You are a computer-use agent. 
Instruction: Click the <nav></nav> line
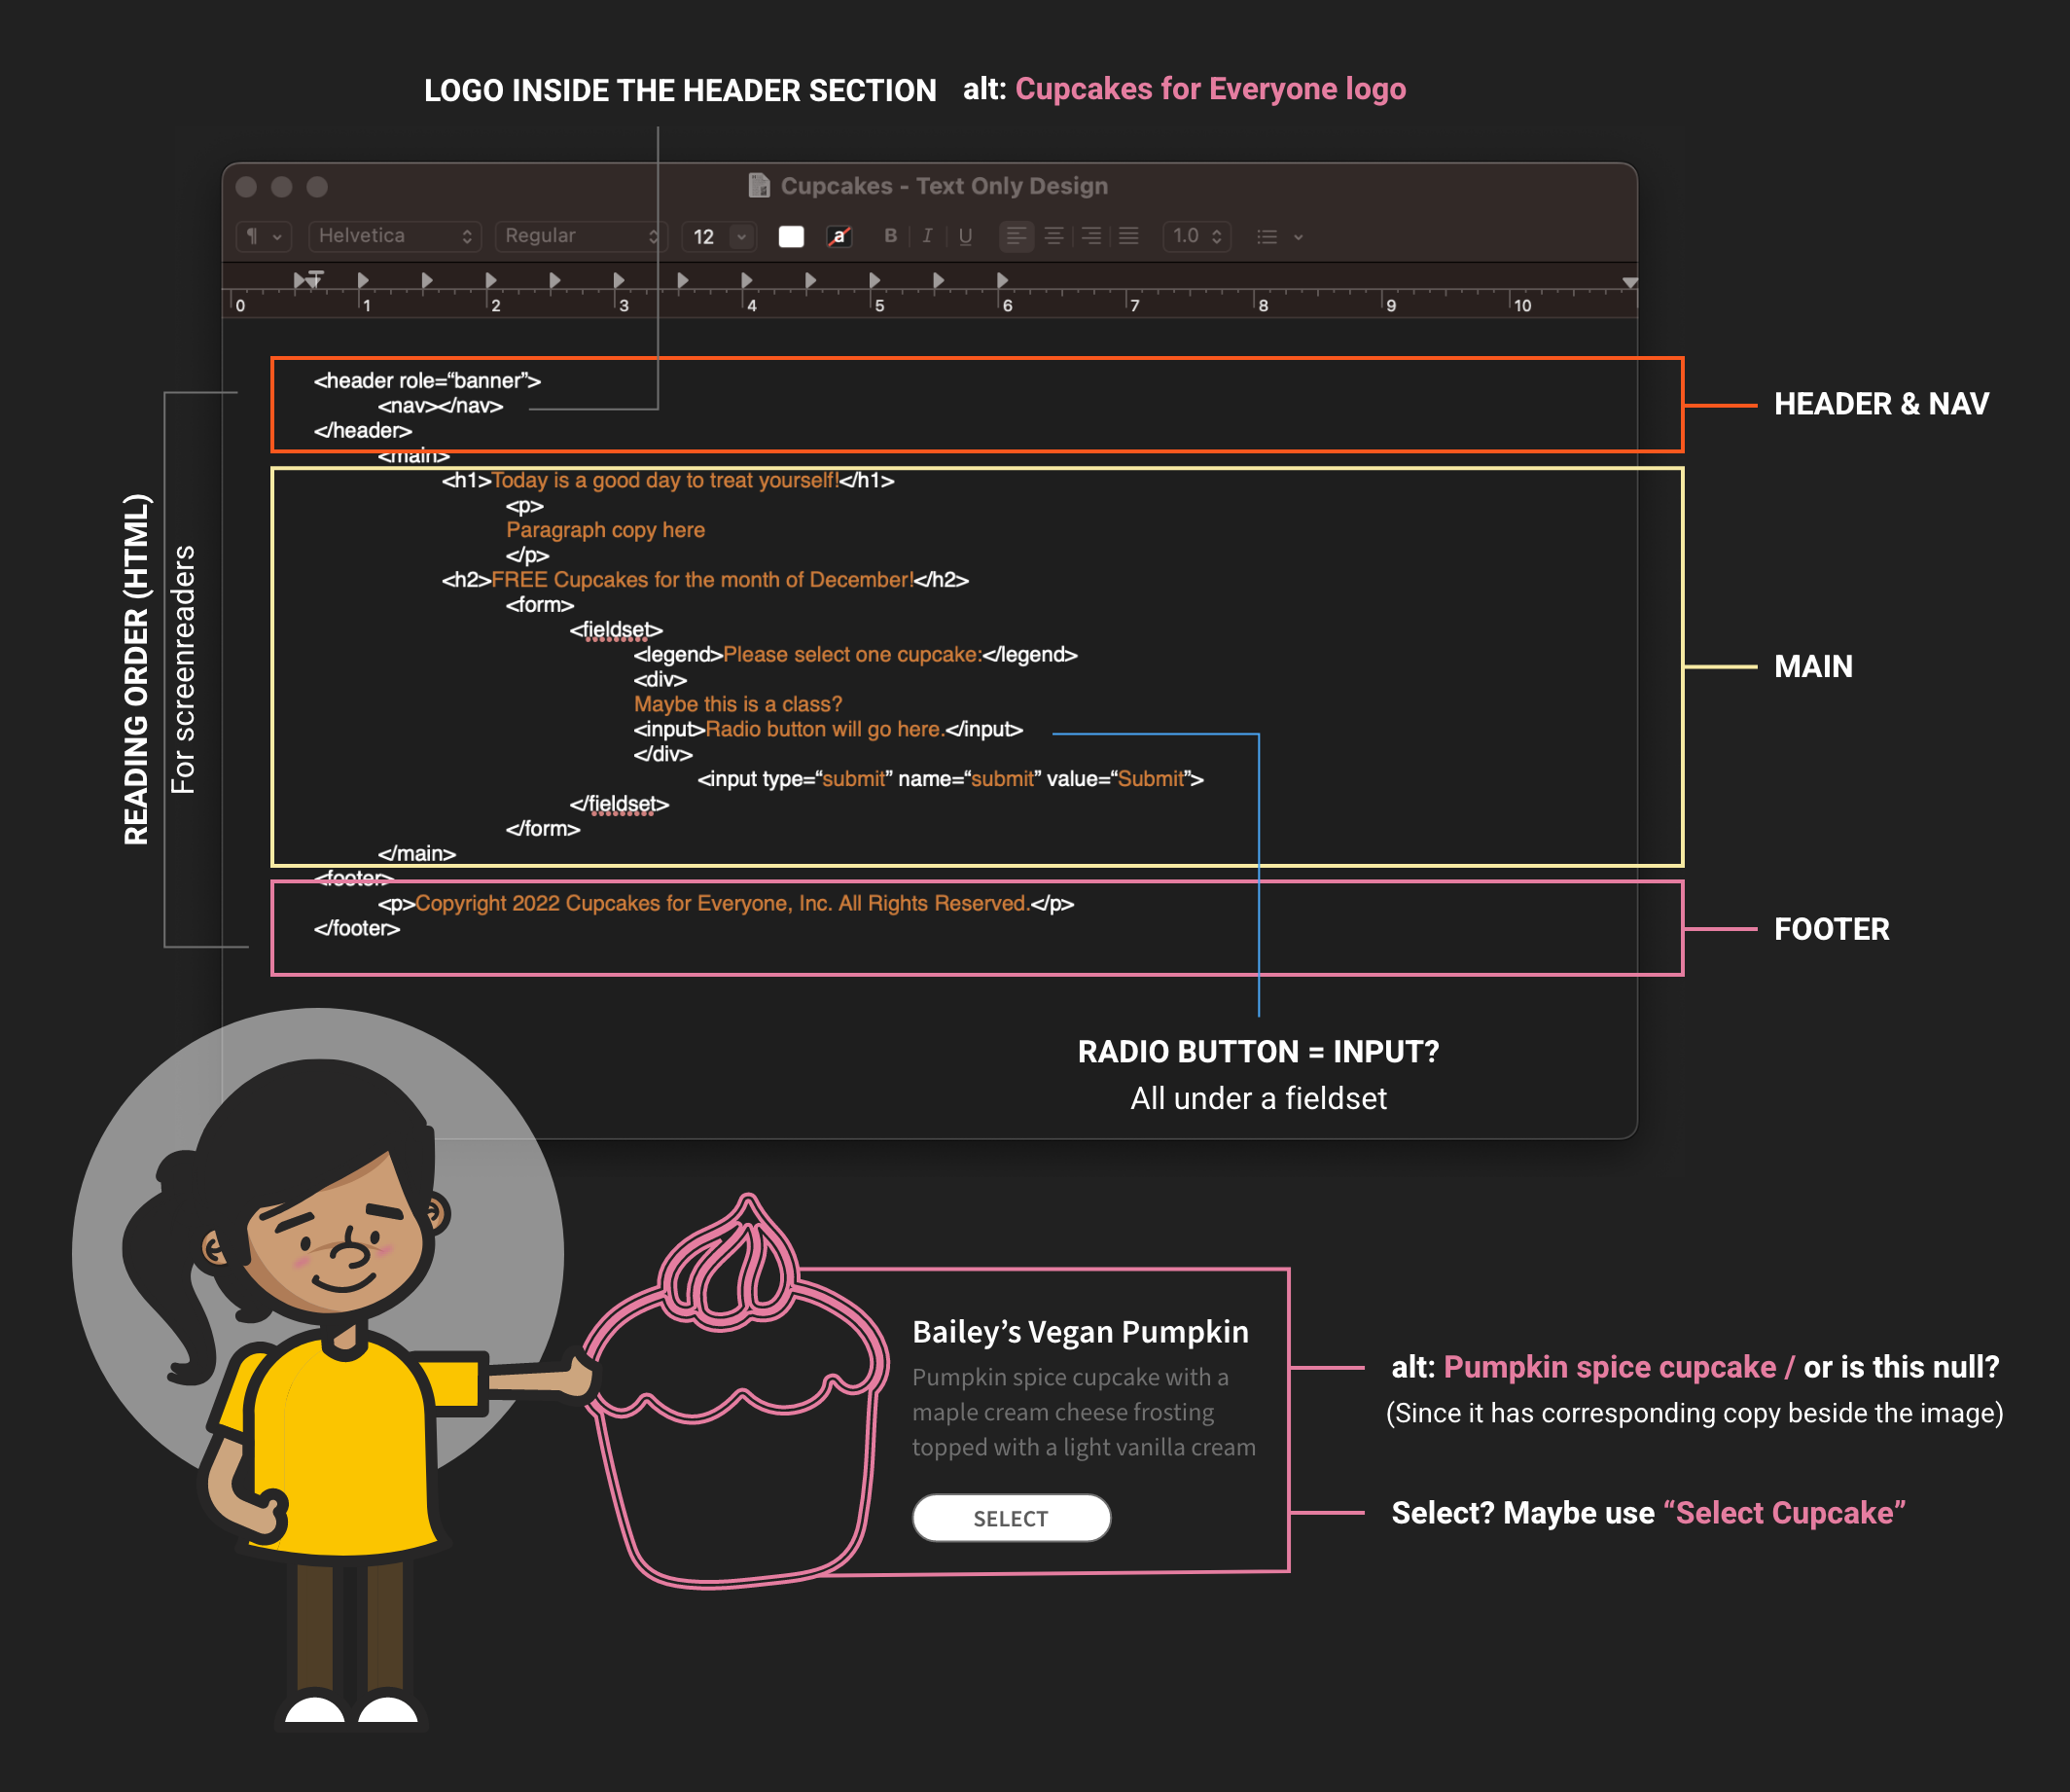point(440,406)
